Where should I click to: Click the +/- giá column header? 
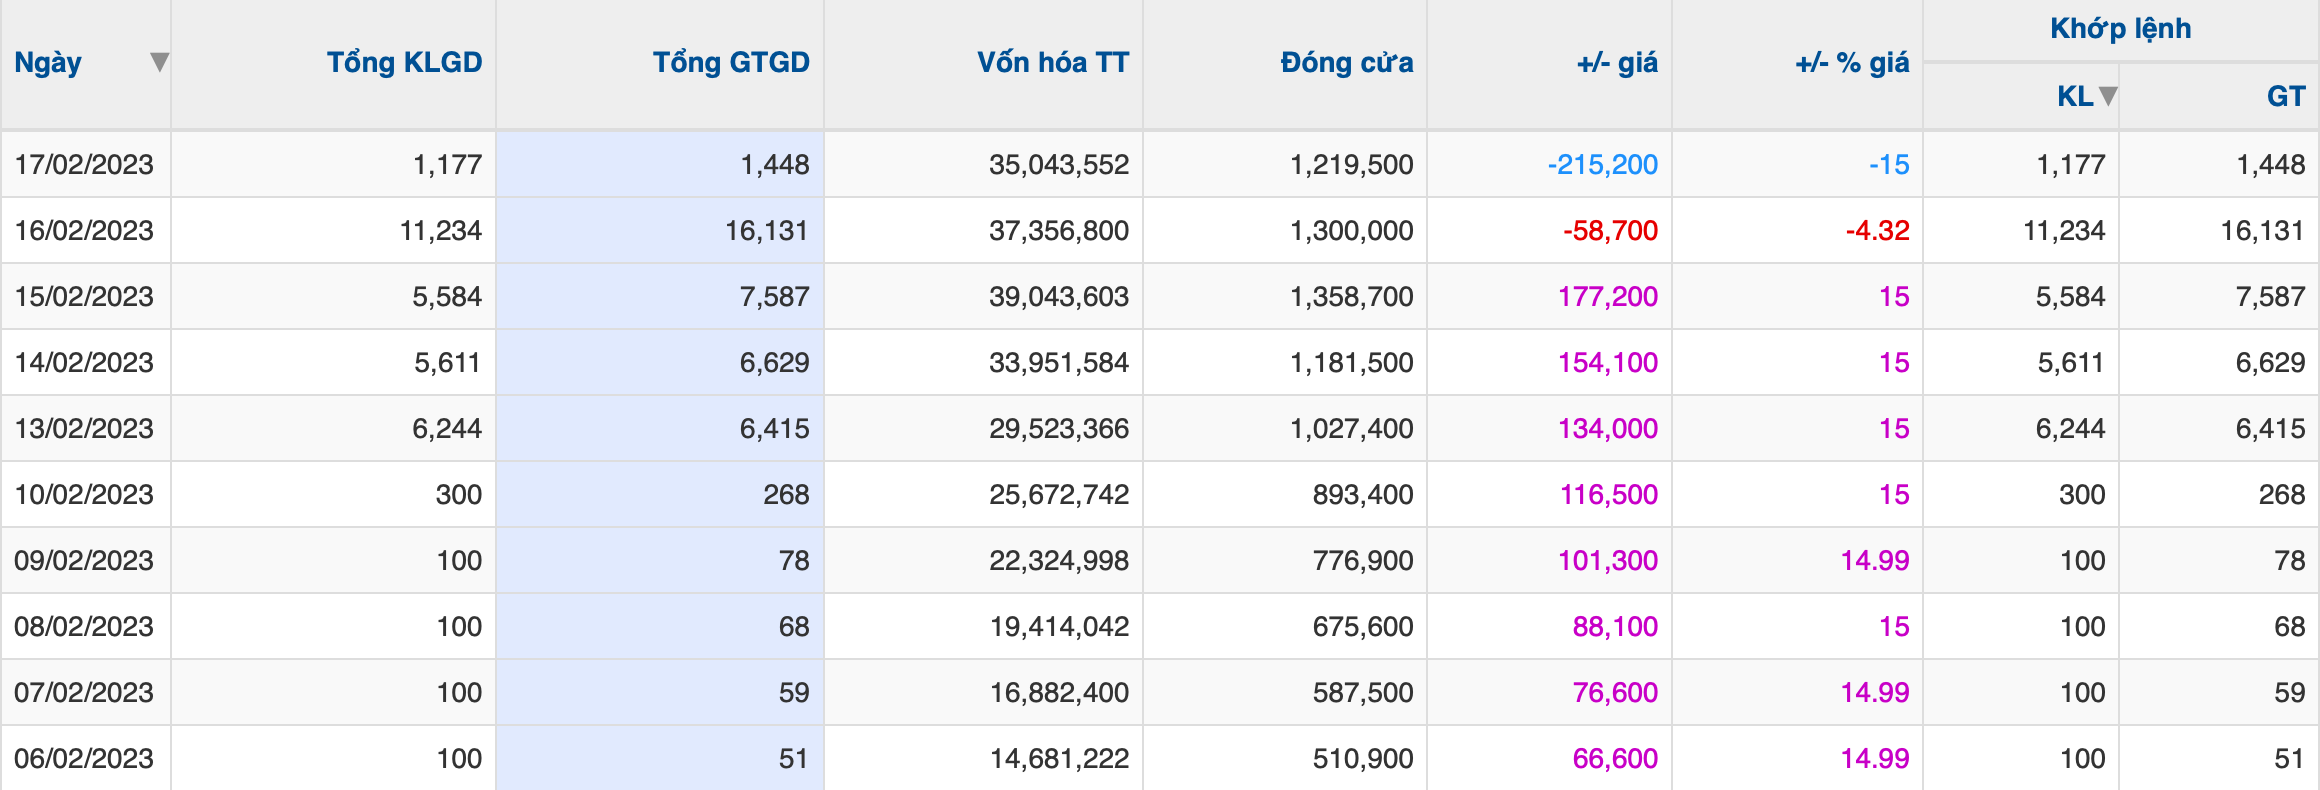click(1617, 63)
